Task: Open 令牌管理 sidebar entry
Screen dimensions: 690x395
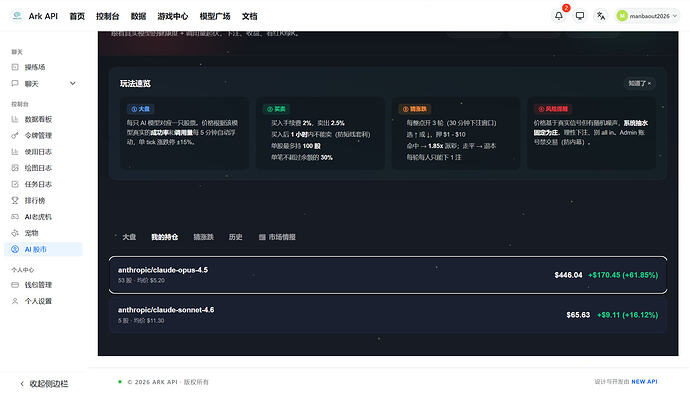Action: click(43, 135)
